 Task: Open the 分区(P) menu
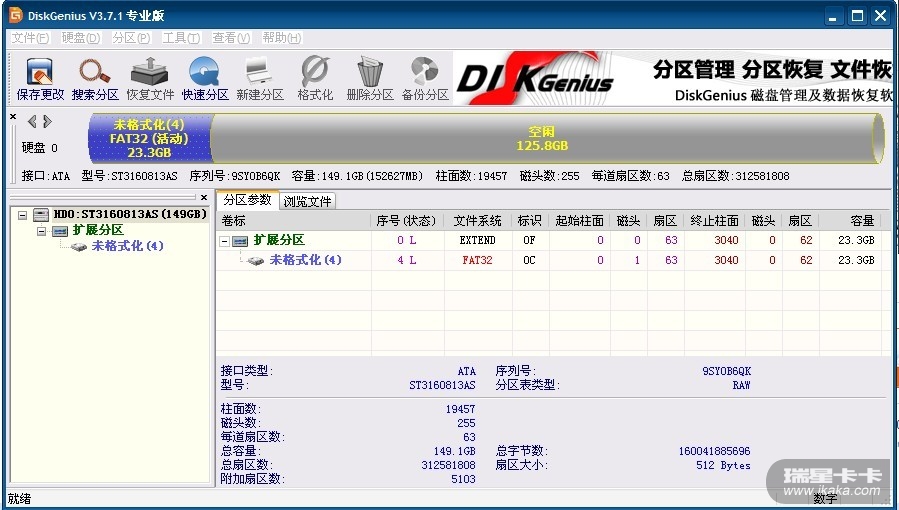coord(131,38)
